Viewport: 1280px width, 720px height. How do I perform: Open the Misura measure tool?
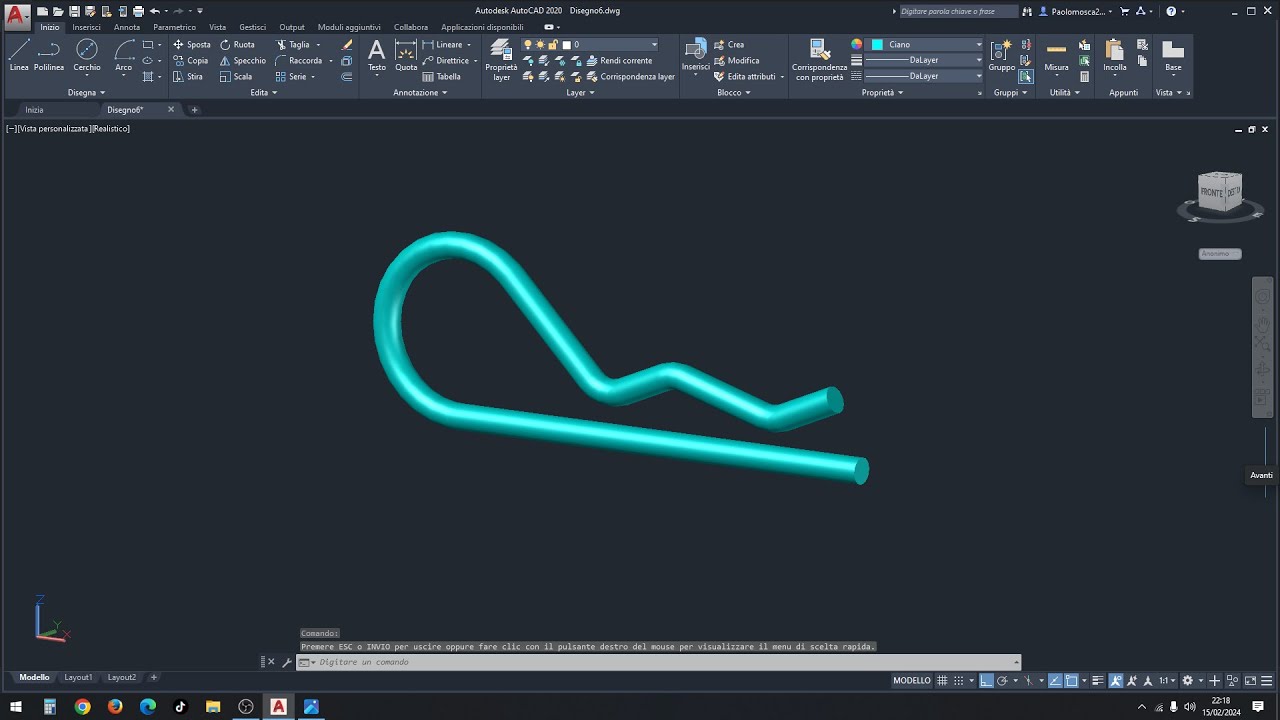pyautogui.click(x=1056, y=56)
